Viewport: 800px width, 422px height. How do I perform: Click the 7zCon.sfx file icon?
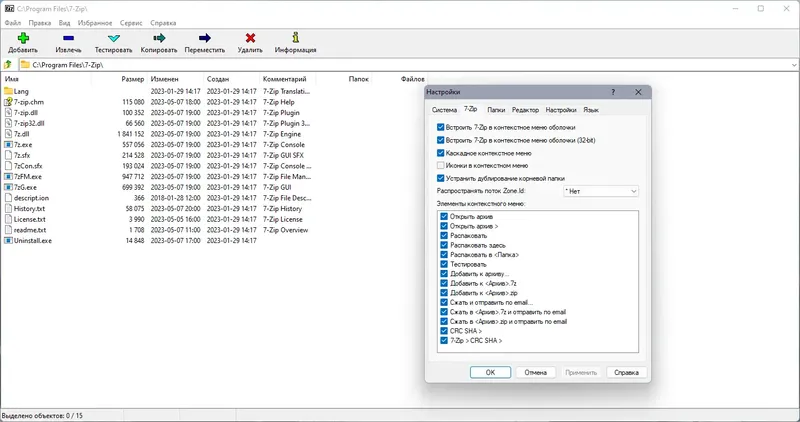coord(8,166)
